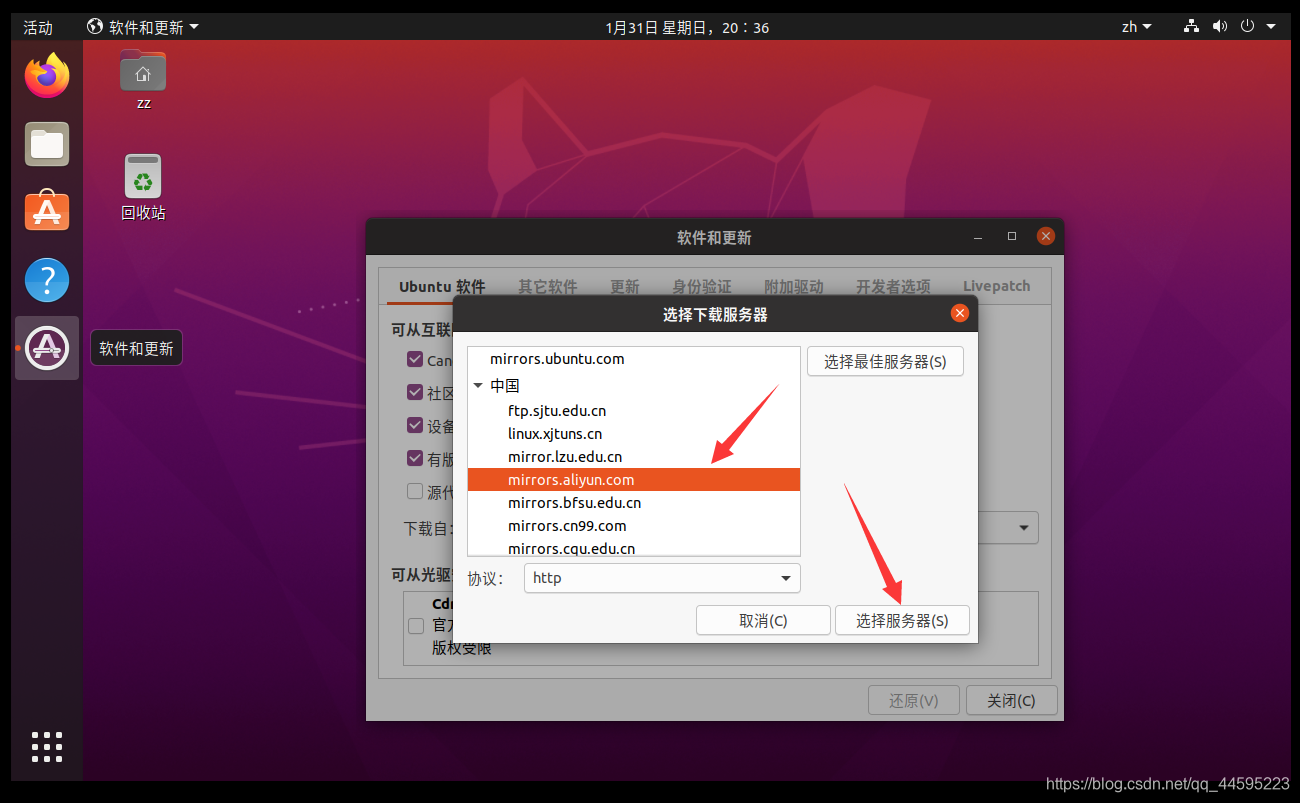Screen dimensions: 1300x803
Task: Switch to the Ubuntu 软件 tab
Action: tap(442, 286)
